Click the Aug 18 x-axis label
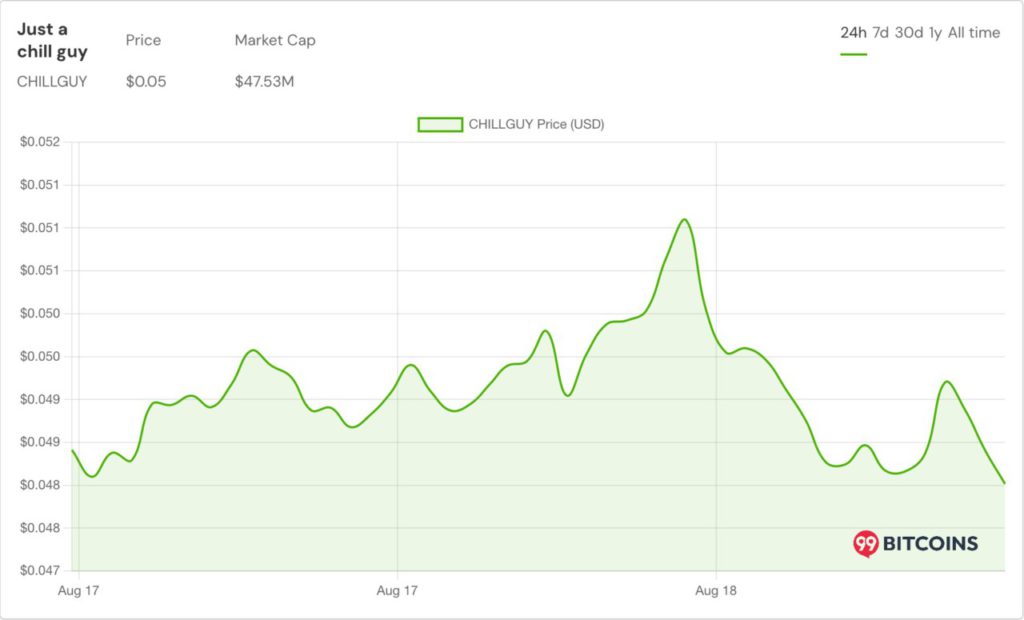Viewport: 1024px width, 620px height. click(x=715, y=591)
